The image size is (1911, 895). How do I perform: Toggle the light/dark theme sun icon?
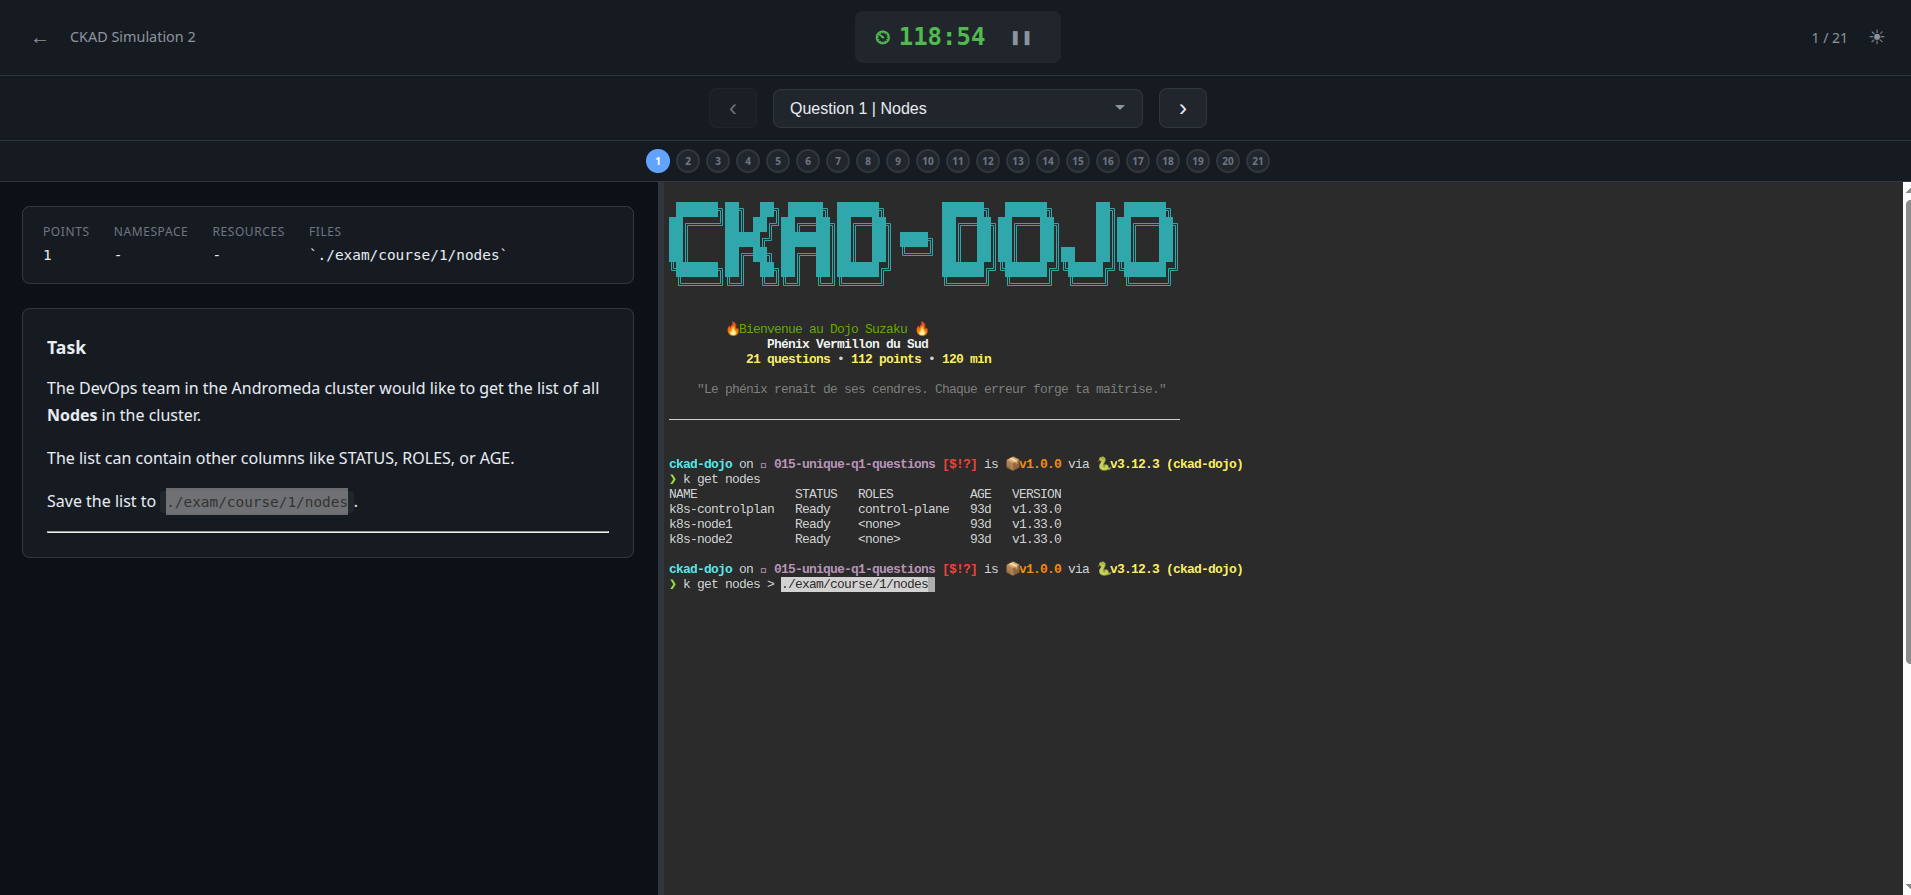[1877, 37]
